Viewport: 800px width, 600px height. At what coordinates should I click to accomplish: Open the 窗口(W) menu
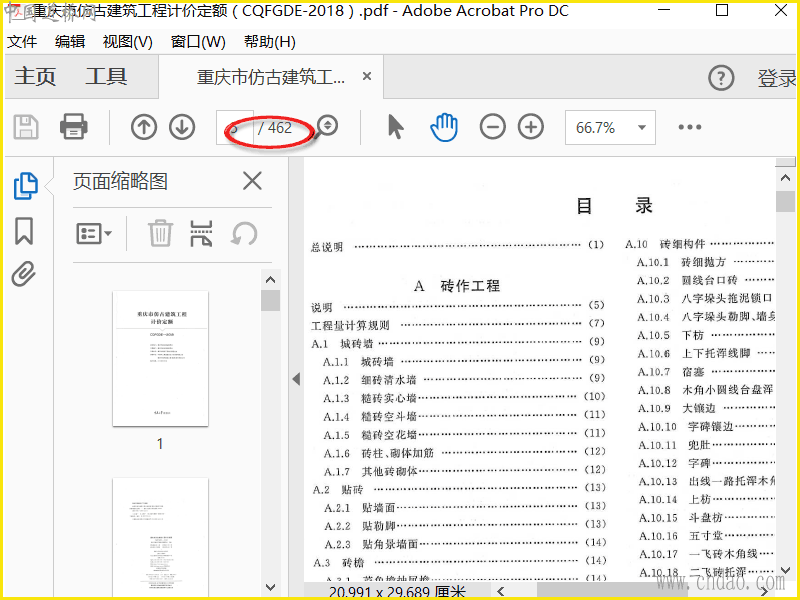[x=198, y=41]
